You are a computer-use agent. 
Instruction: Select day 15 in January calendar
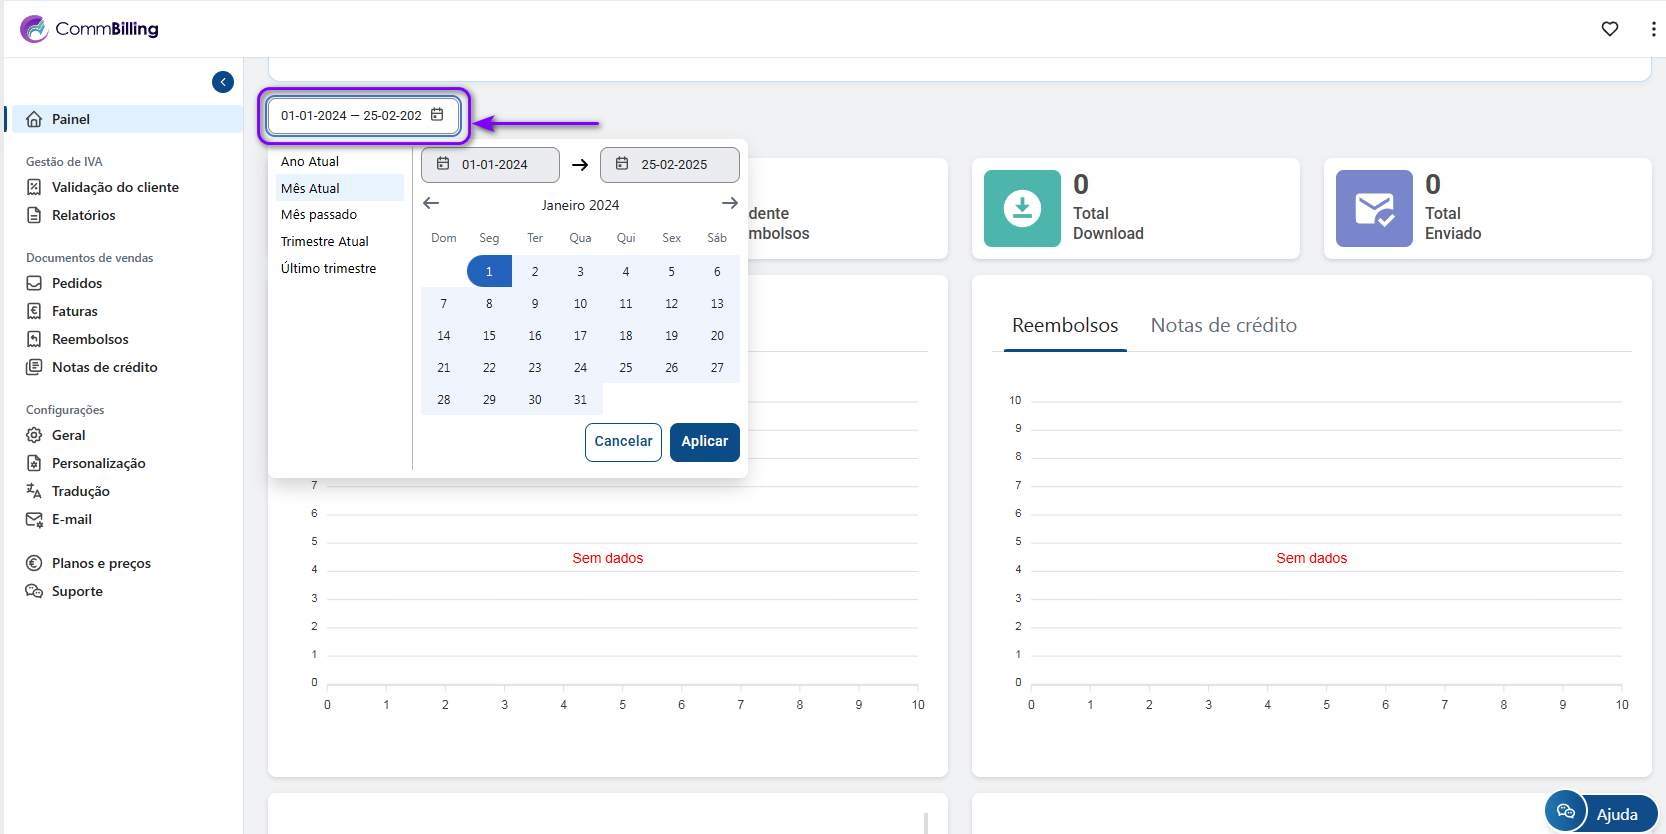(489, 336)
